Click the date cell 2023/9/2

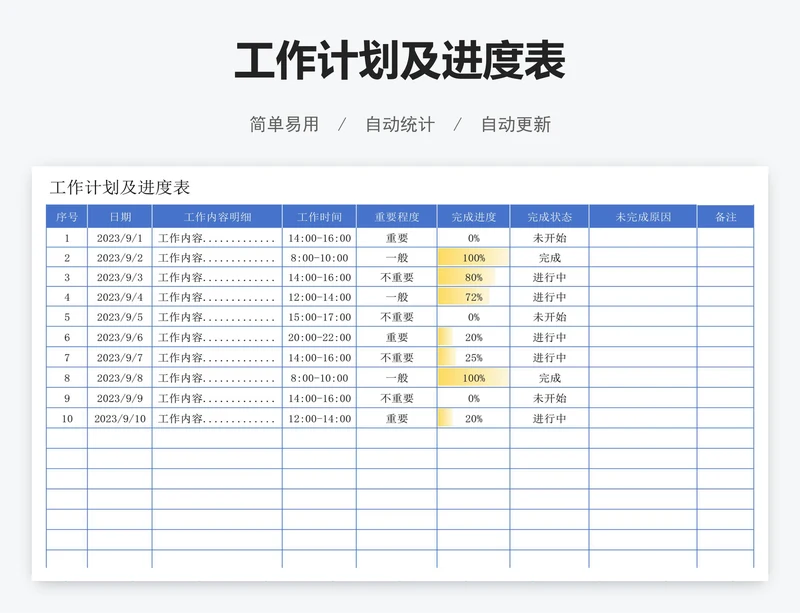click(x=120, y=258)
